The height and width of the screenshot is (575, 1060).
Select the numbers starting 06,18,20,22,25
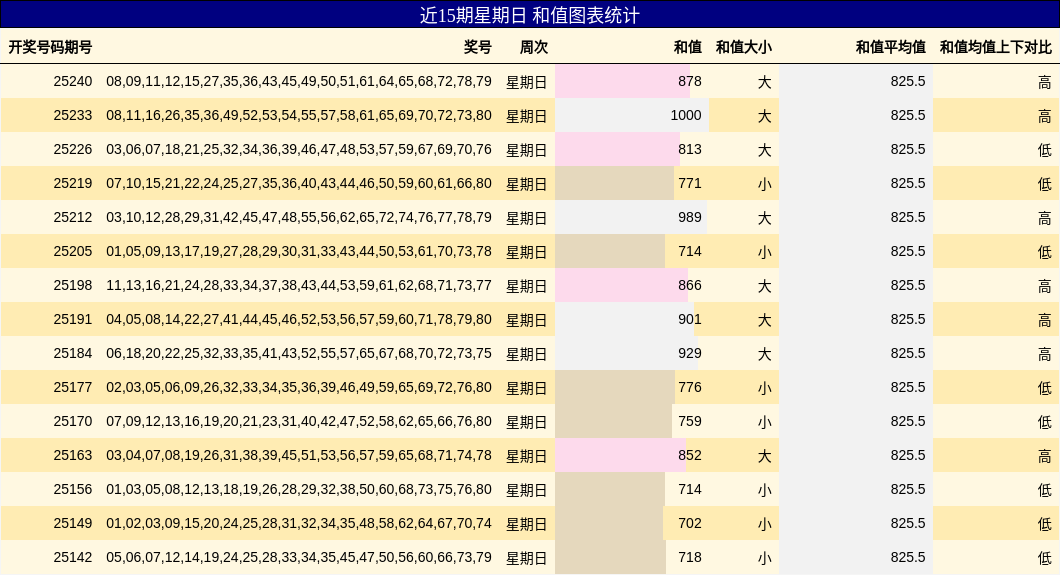tap(299, 353)
